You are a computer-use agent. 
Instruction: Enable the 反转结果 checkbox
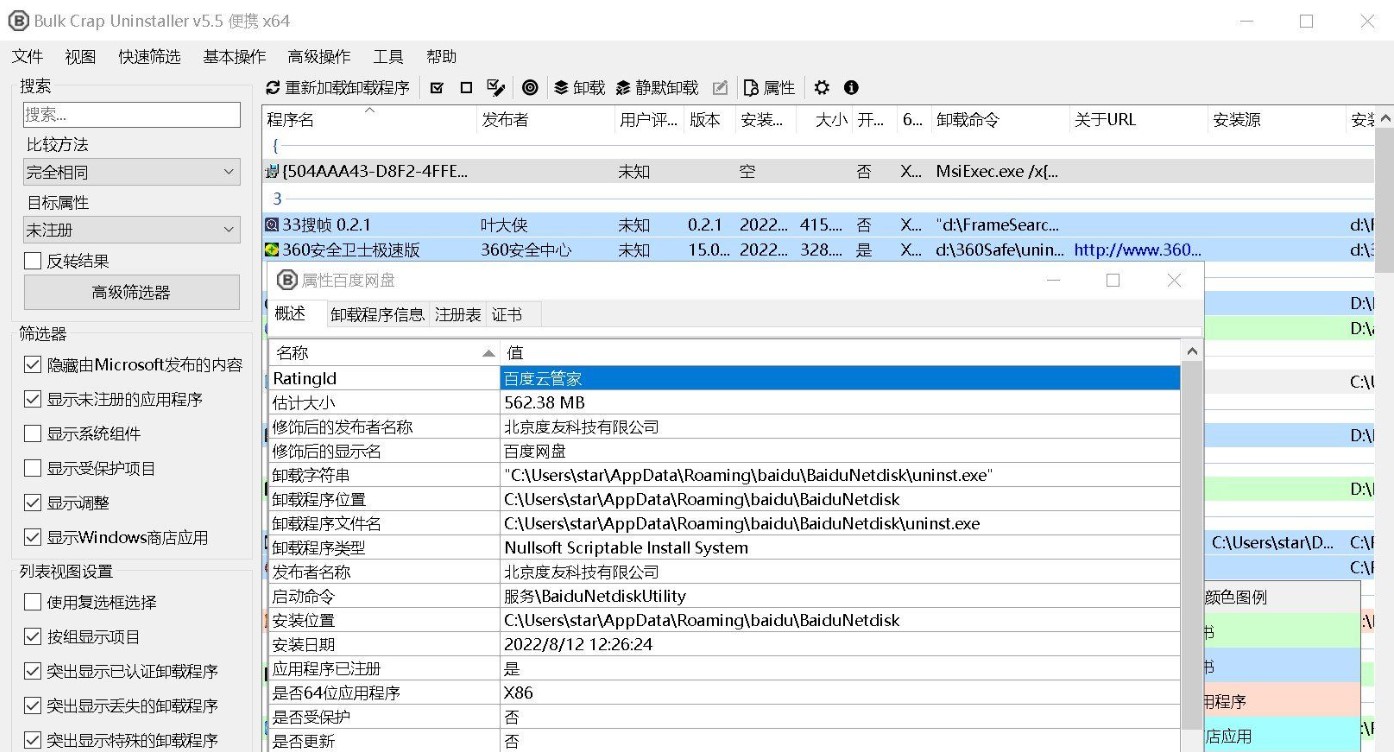click(x=32, y=261)
